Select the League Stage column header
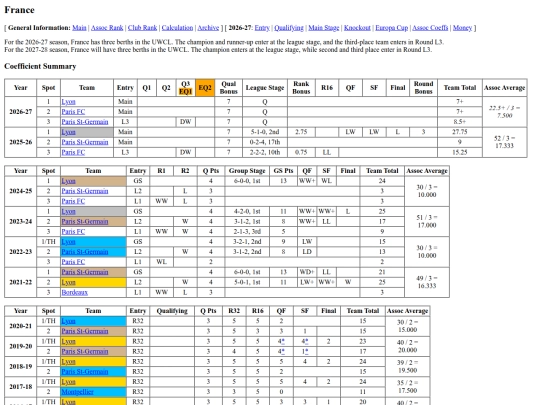540x405 pixels. 264,87
